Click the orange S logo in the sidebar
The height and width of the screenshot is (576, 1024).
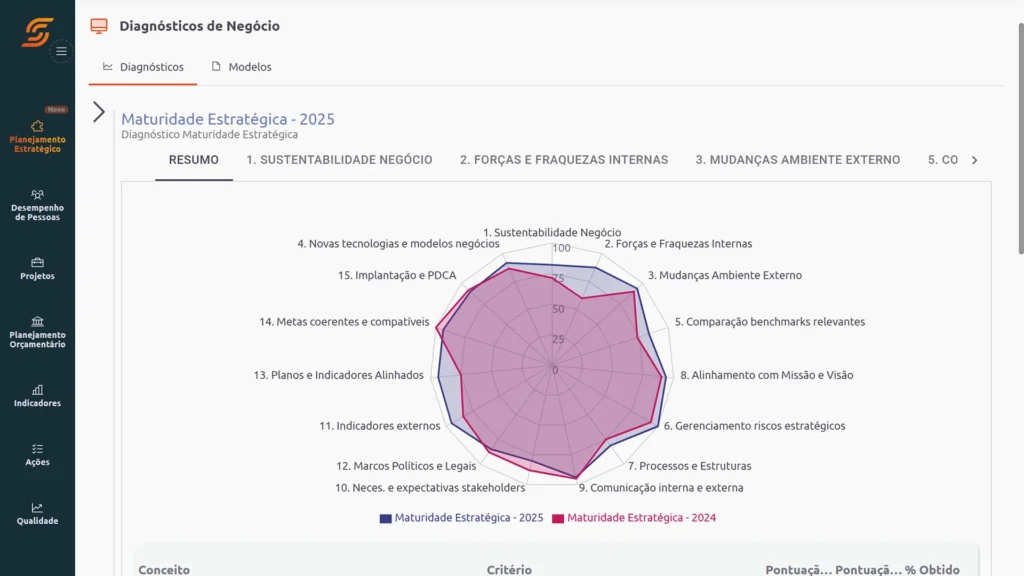pos(37,32)
